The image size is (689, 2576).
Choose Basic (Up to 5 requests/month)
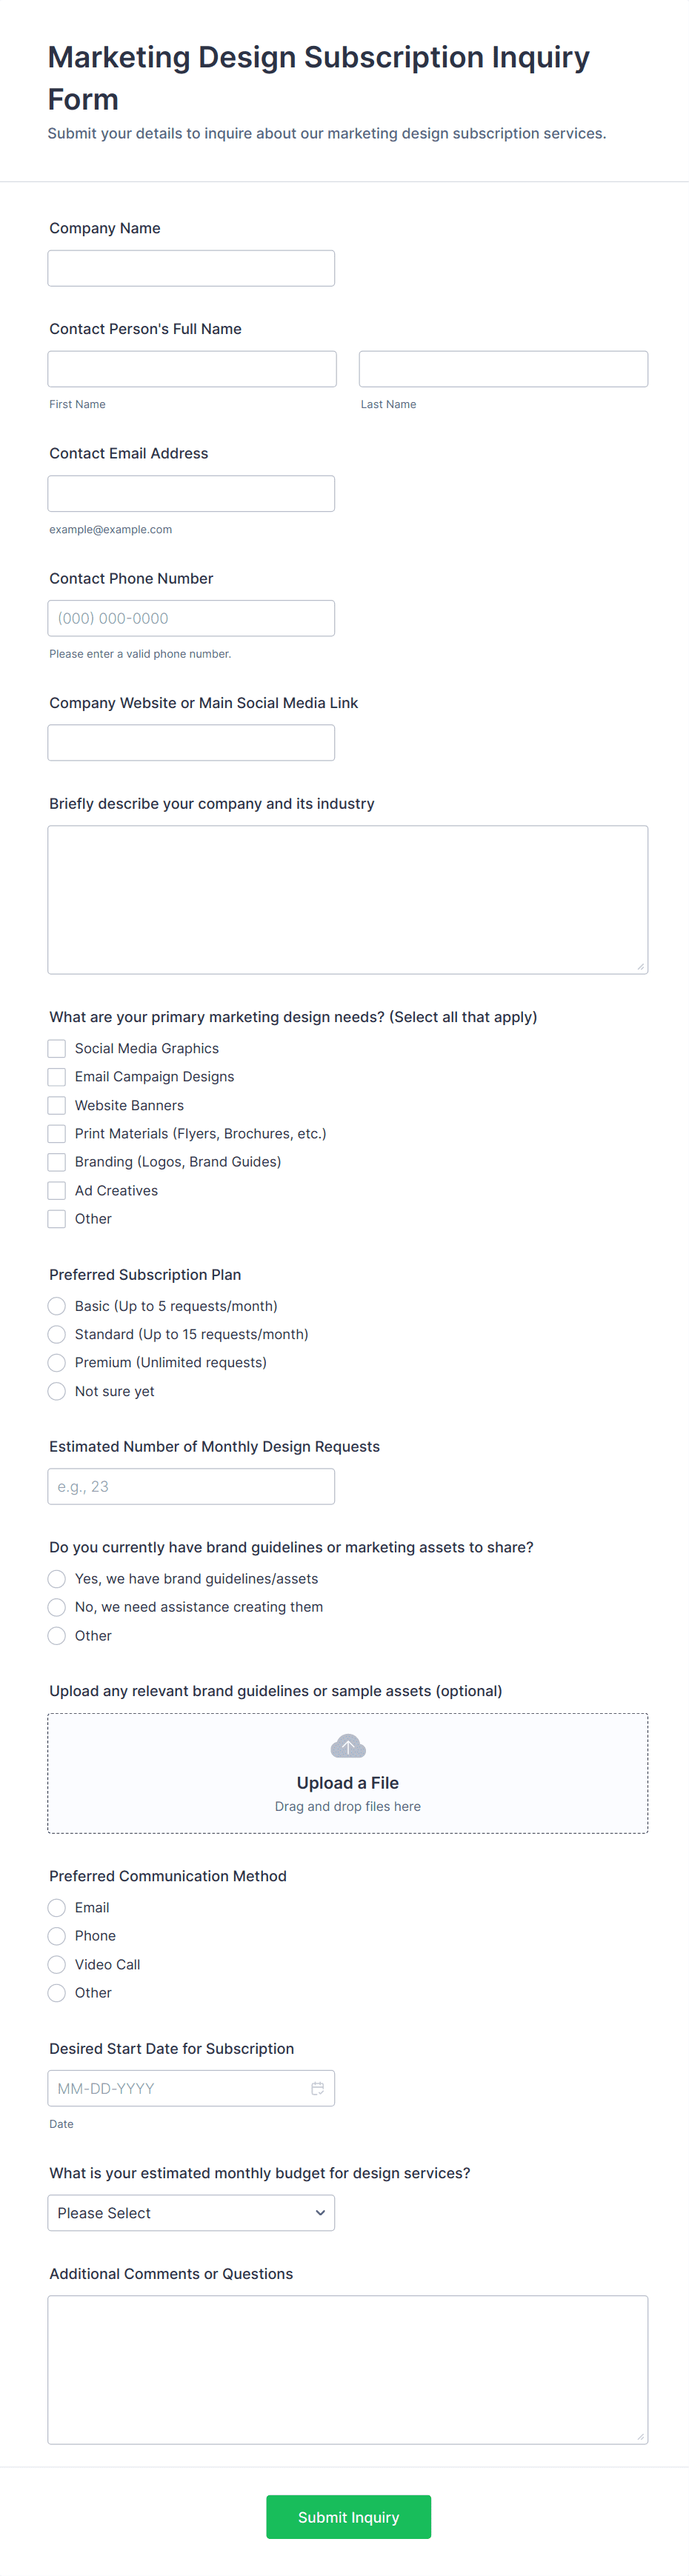(57, 1306)
